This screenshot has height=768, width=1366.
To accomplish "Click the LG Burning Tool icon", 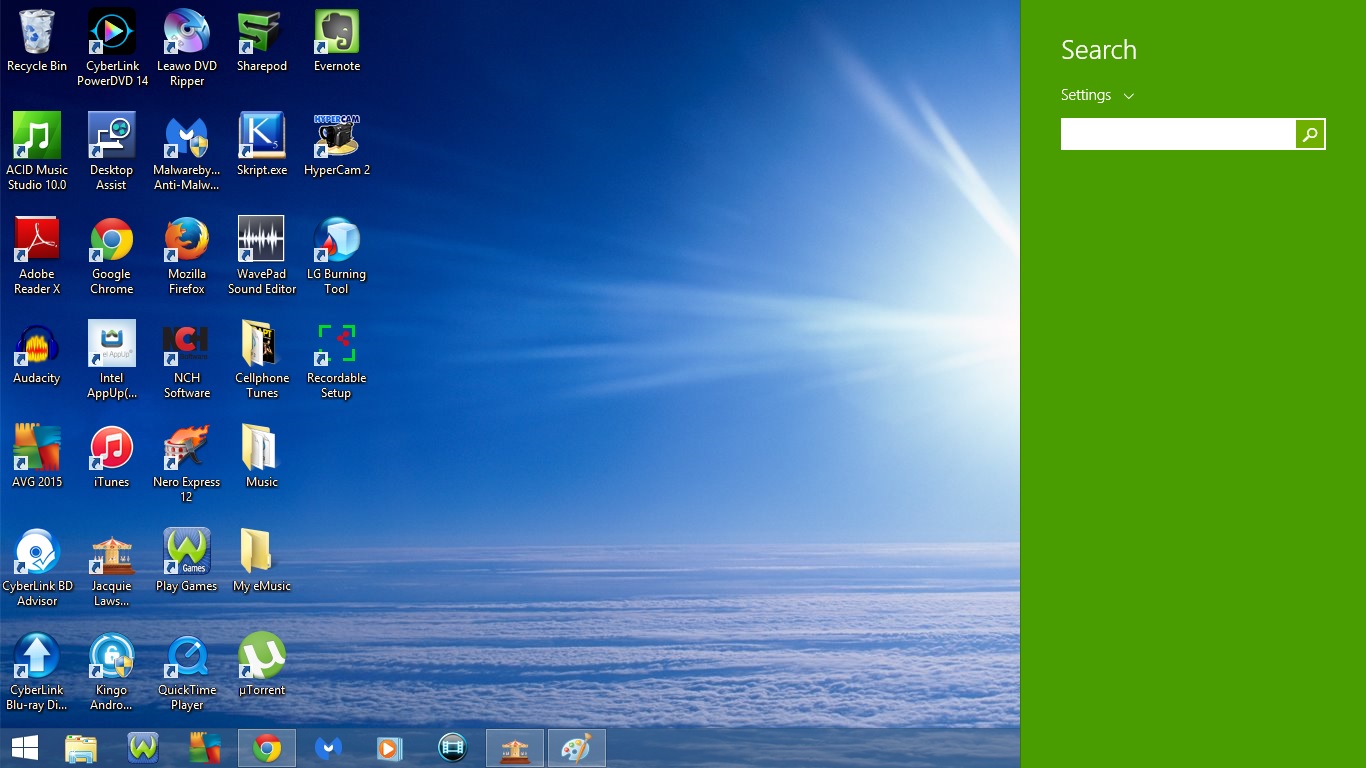I will (337, 256).
